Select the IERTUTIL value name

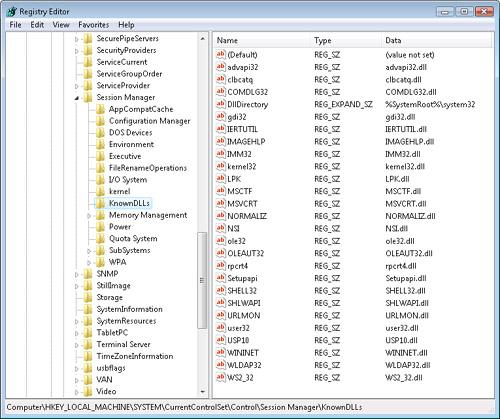pyautogui.click(x=242, y=129)
